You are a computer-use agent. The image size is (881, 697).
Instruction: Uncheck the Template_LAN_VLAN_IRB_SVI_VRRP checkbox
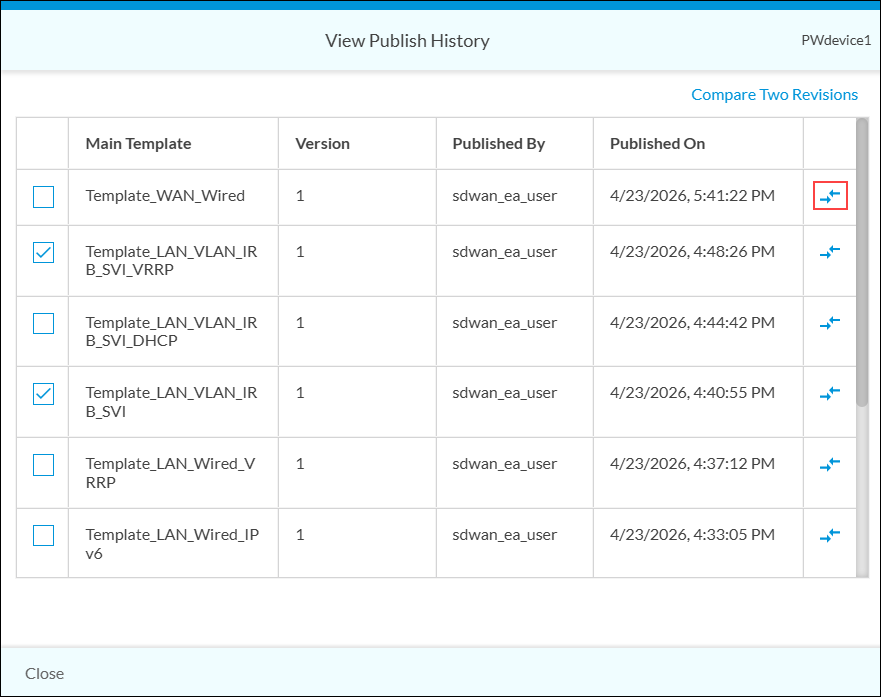click(43, 252)
